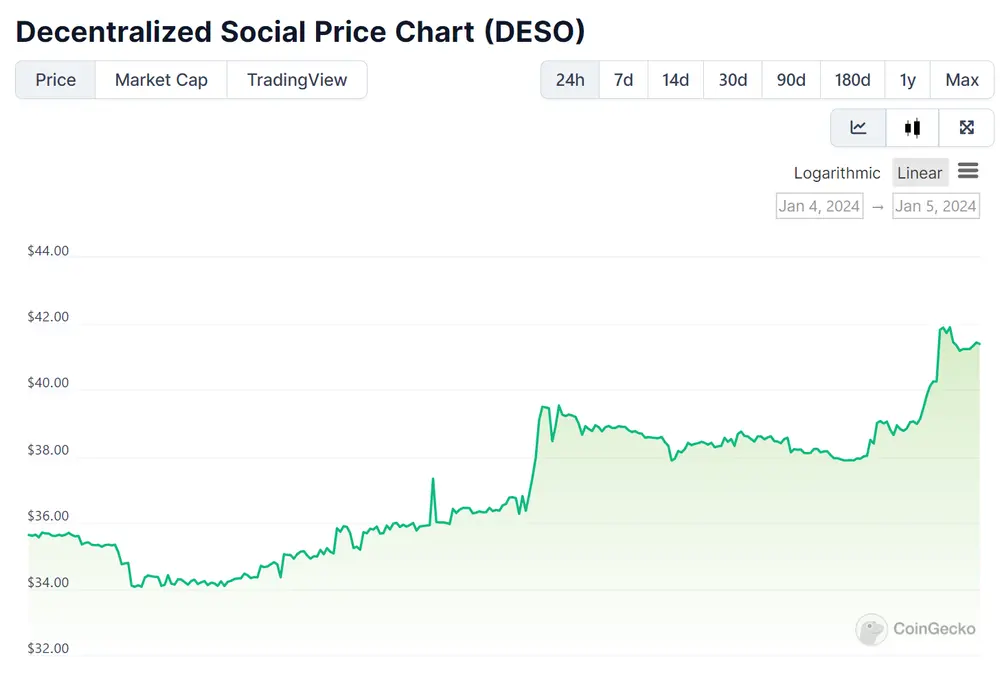
Task: Select the 24h time range
Action: pos(570,80)
